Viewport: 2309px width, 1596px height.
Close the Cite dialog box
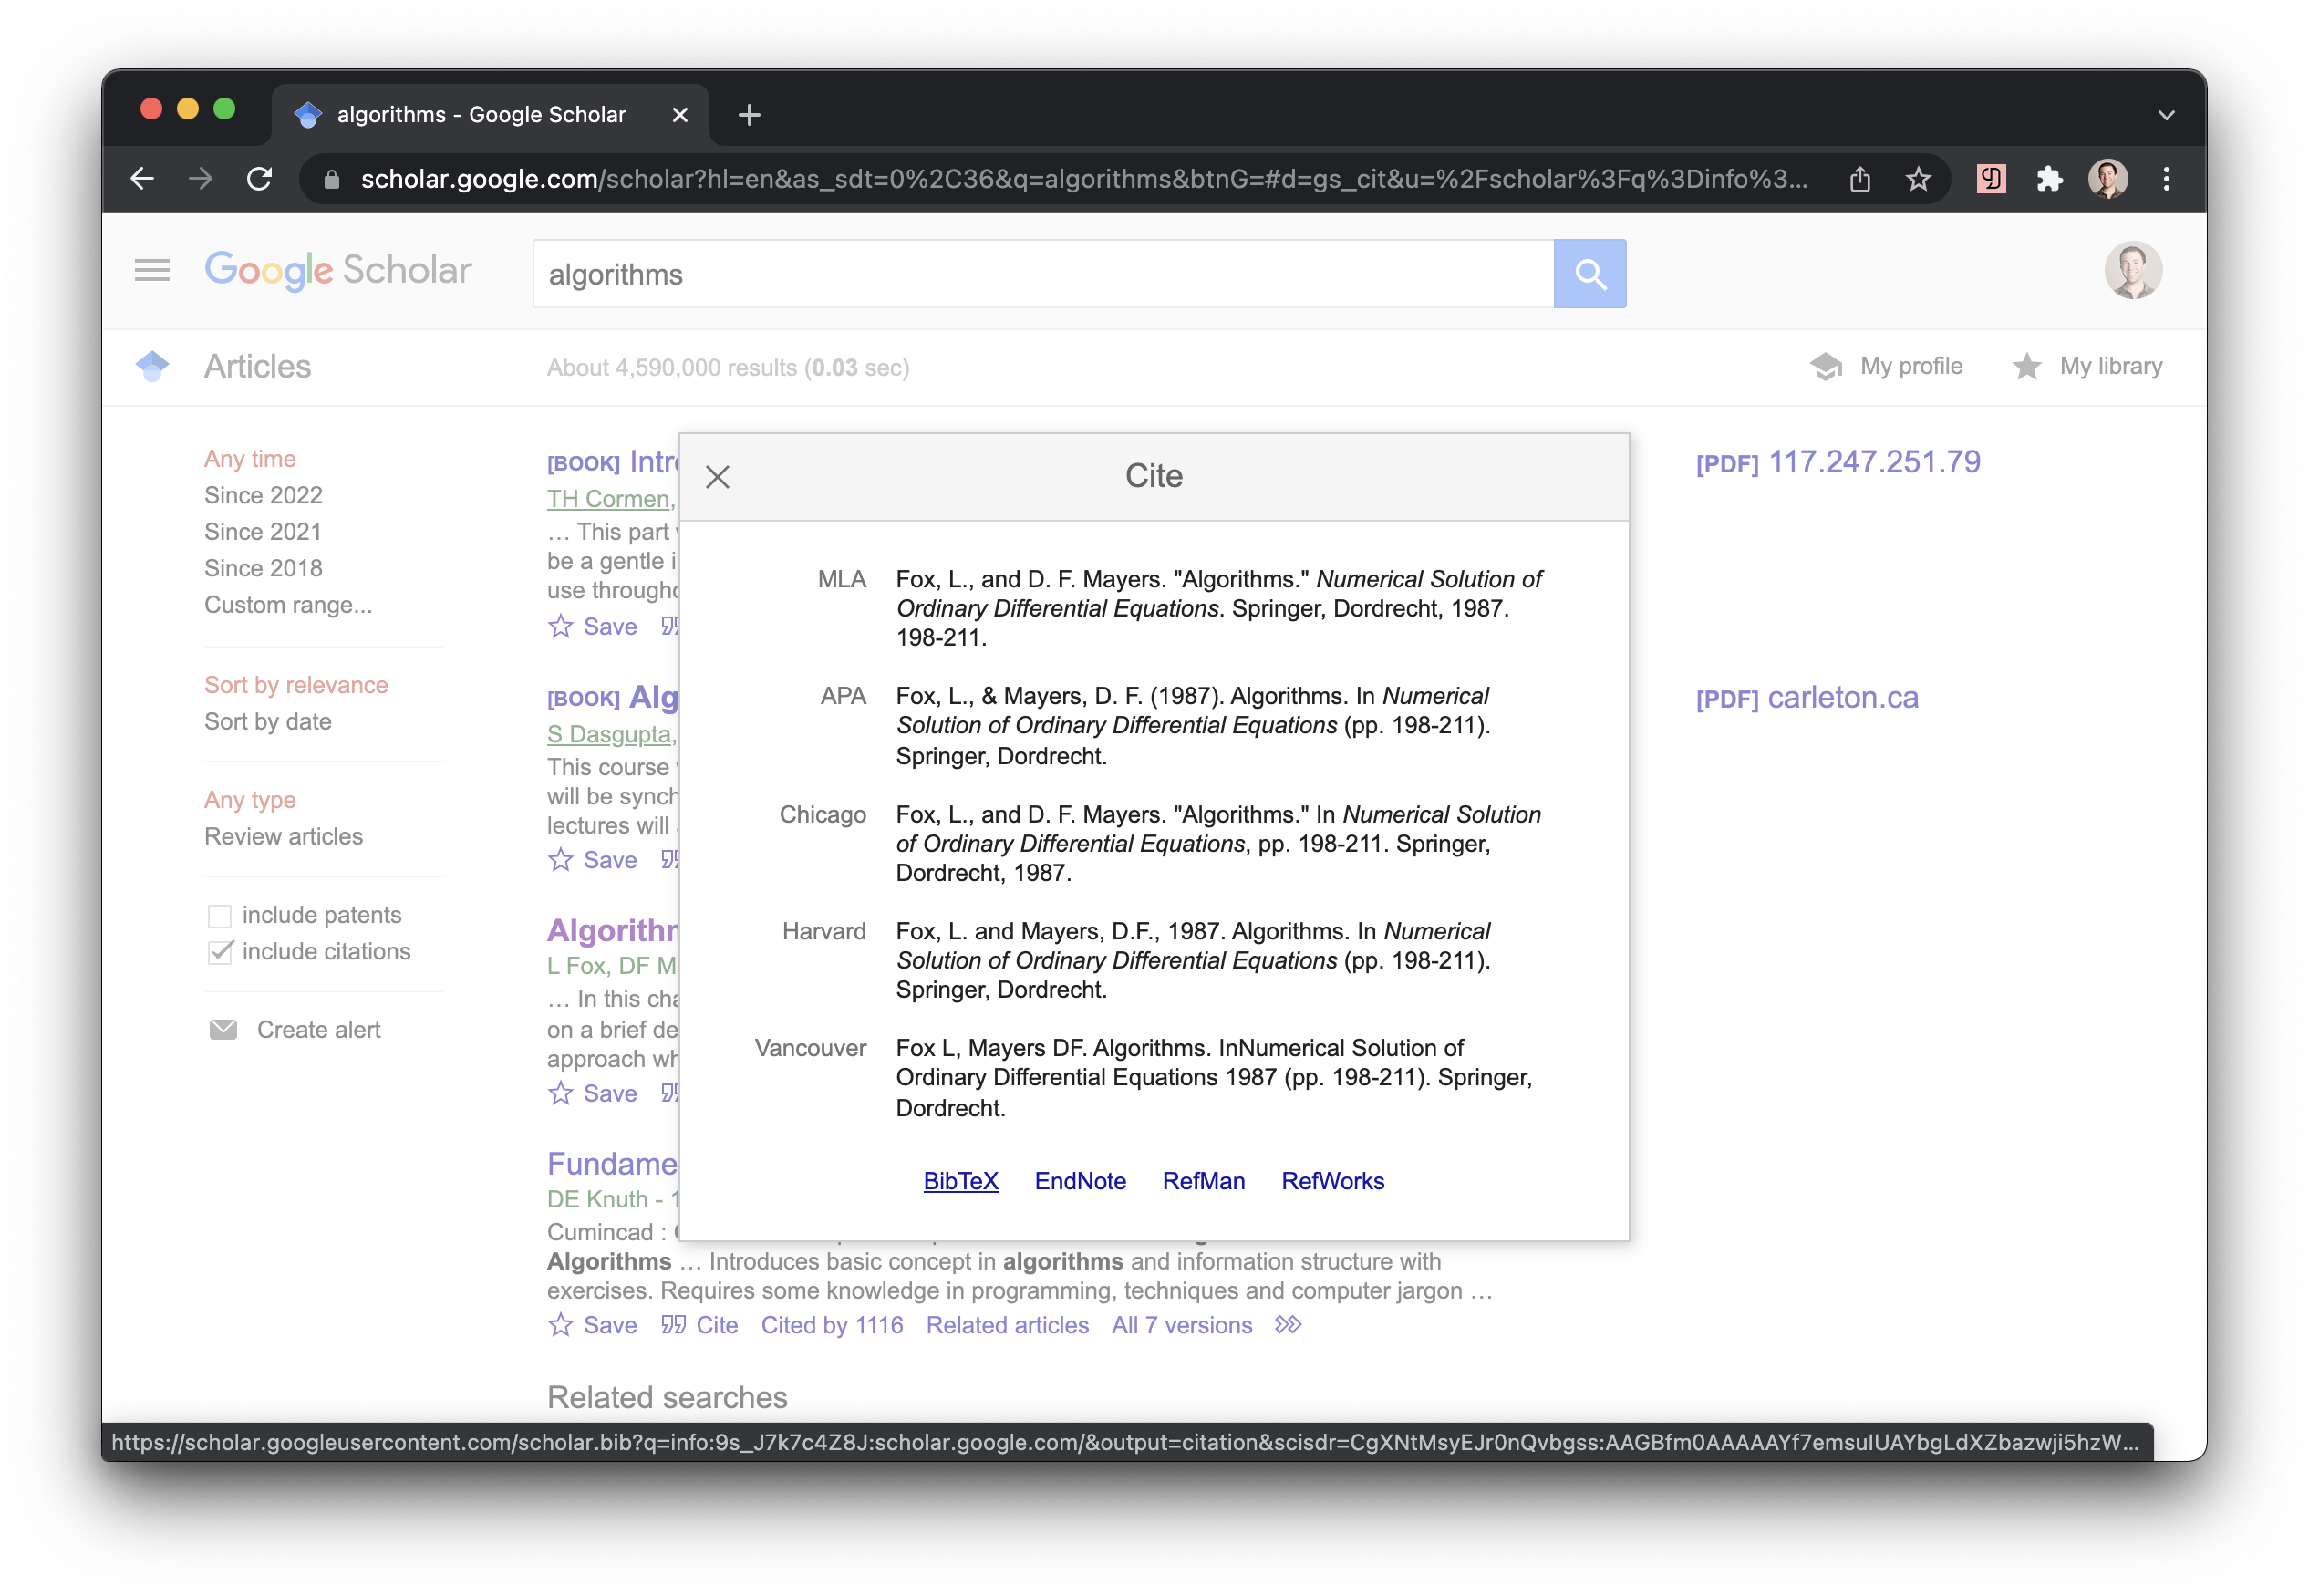pos(718,477)
